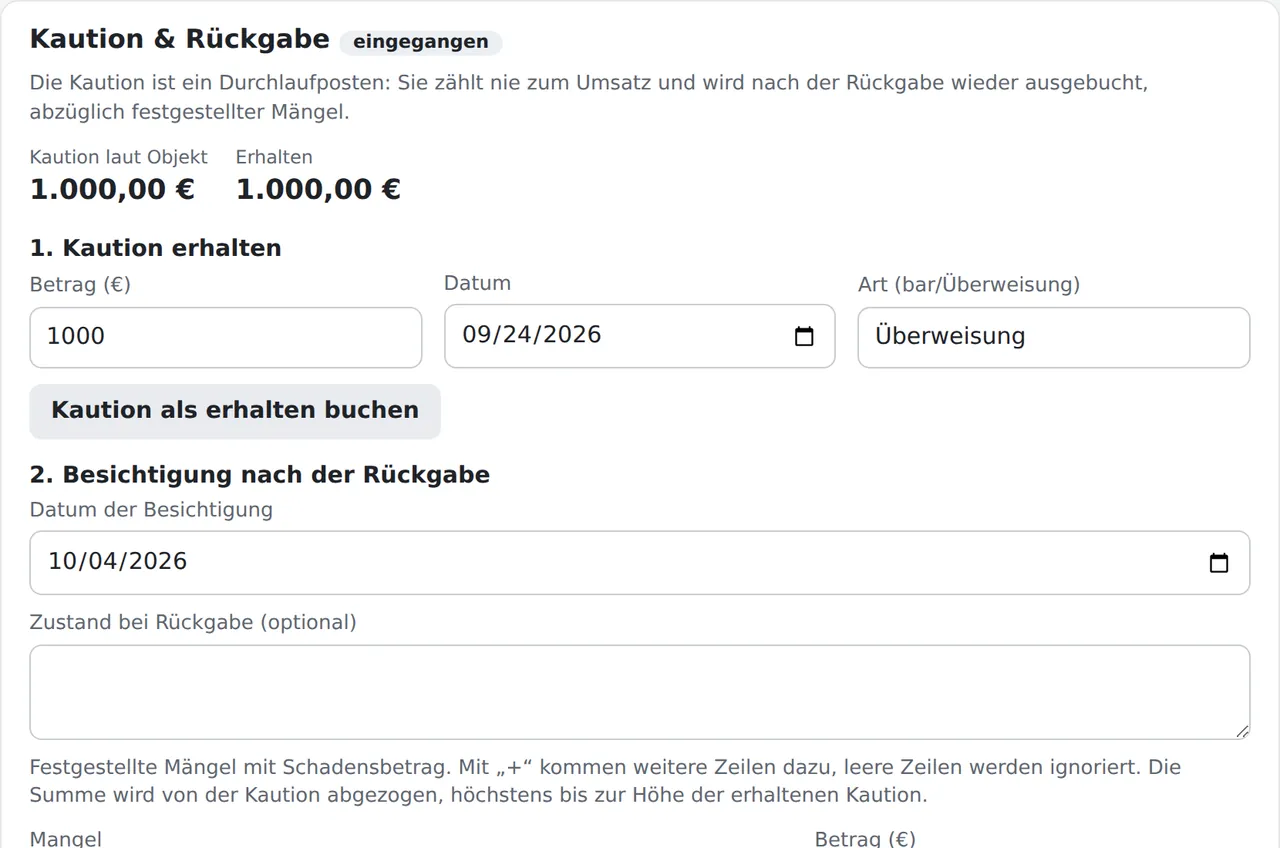Focus the Datum field with 09/24/2026

coord(640,336)
